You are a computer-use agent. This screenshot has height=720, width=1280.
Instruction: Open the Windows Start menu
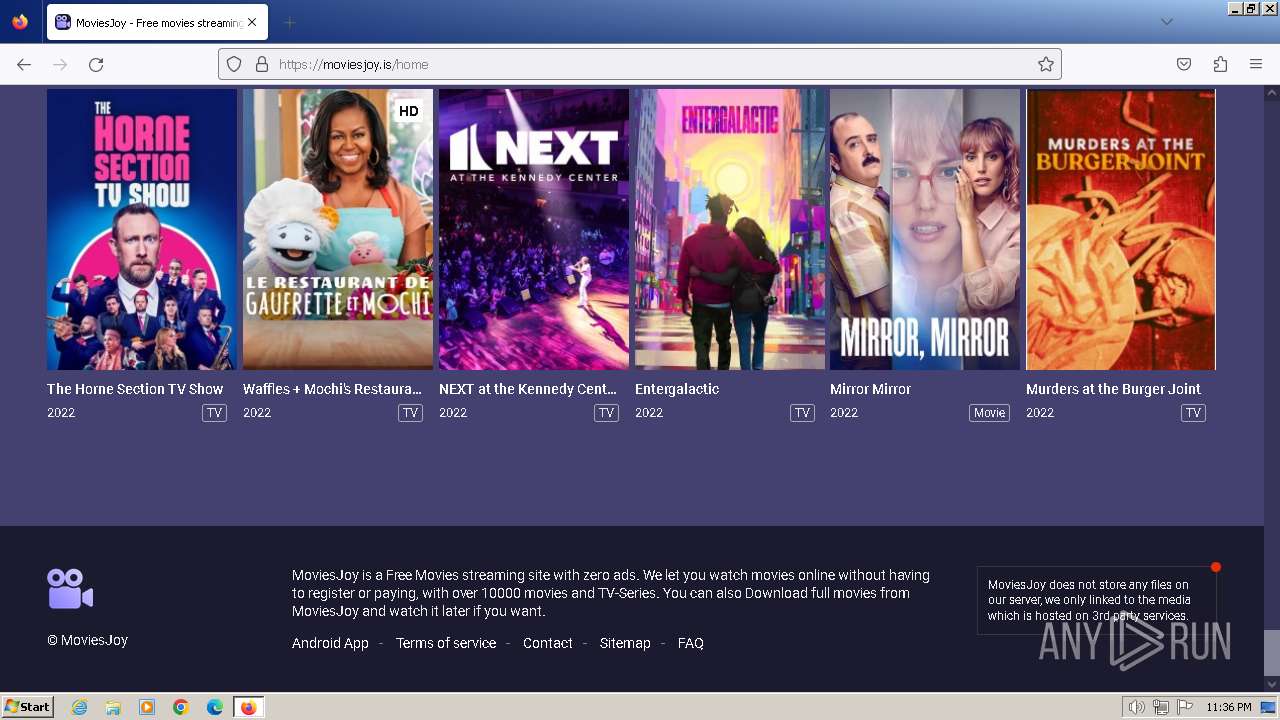(x=28, y=707)
